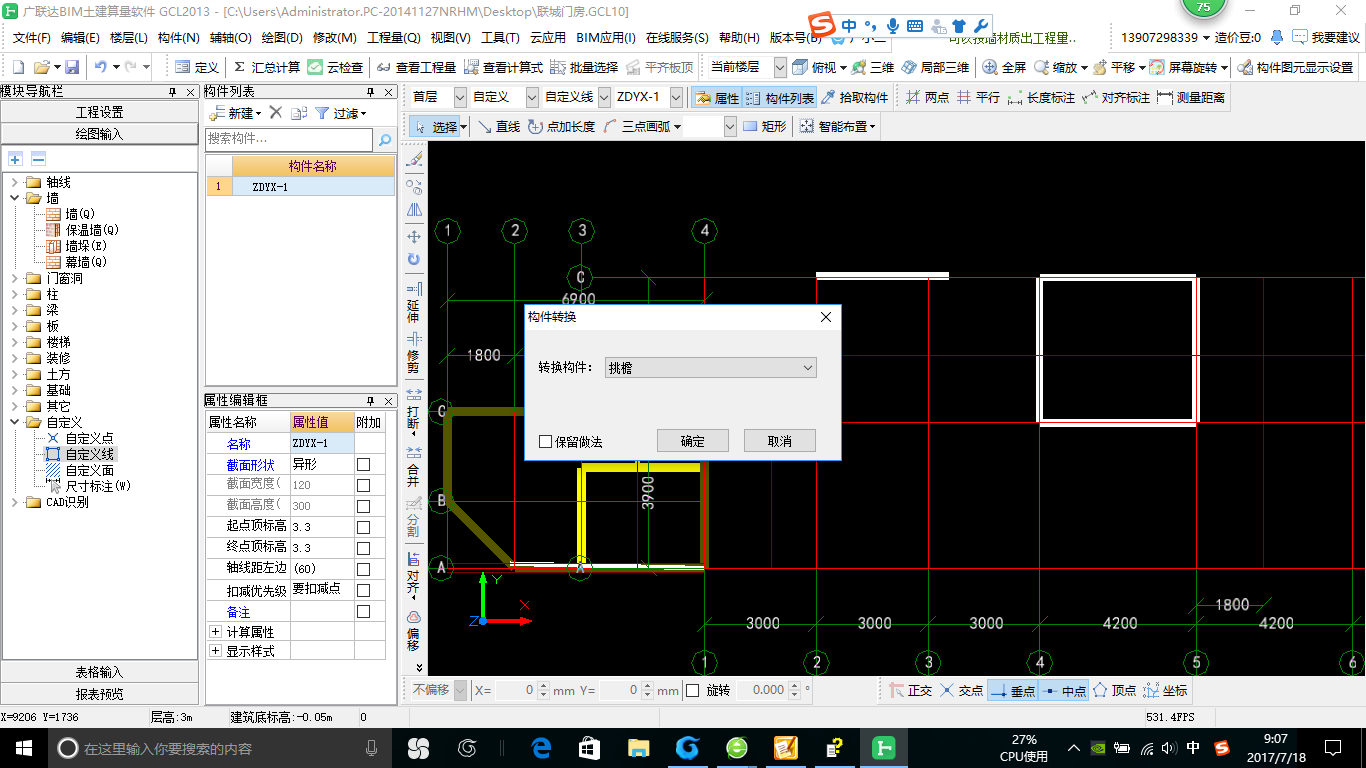1366x768 pixels.
Task: Expand 轴线 tree node
Action: pos(14,182)
